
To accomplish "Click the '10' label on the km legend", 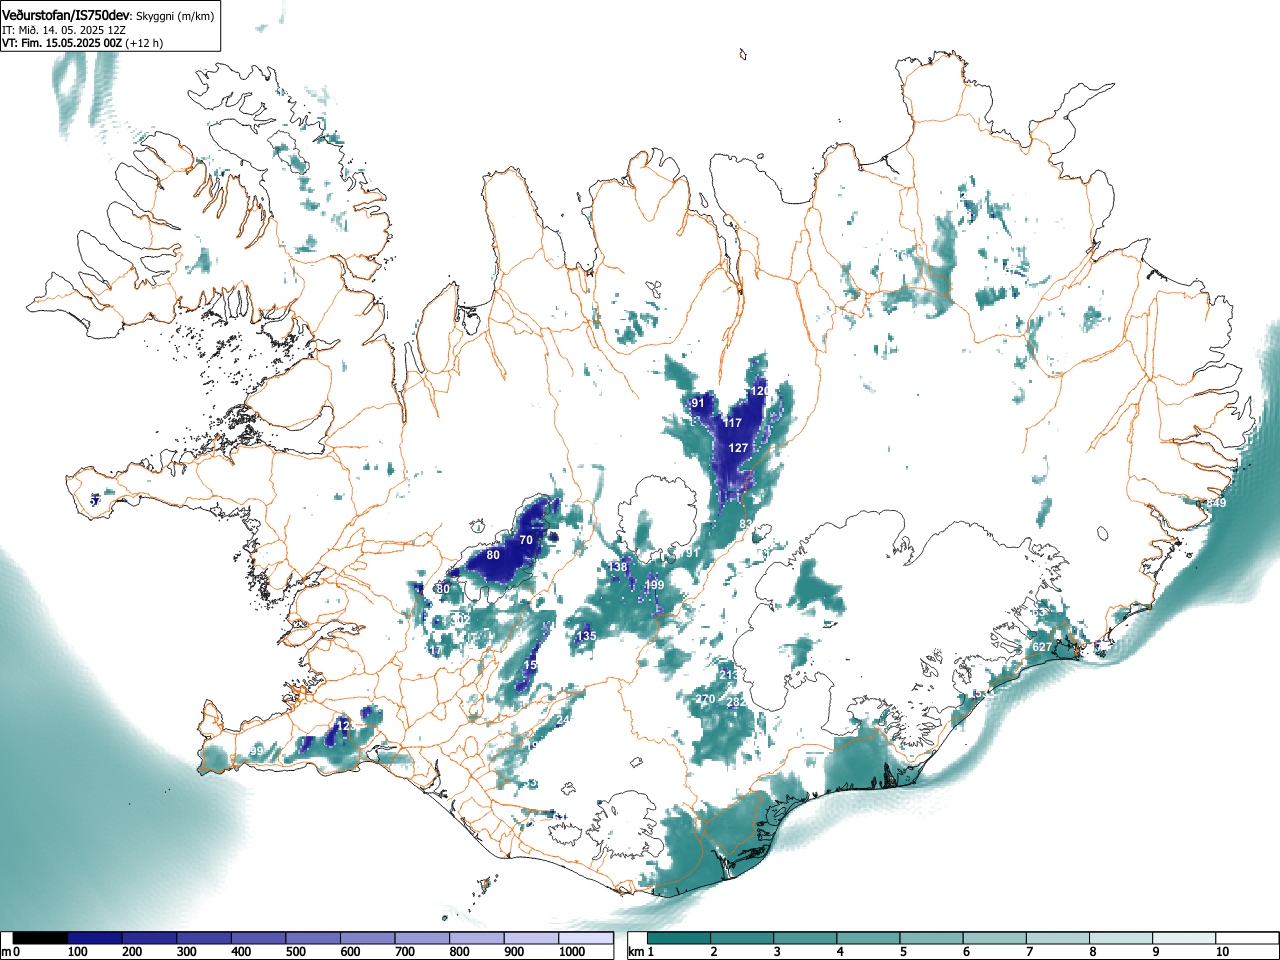I will pos(1222,952).
